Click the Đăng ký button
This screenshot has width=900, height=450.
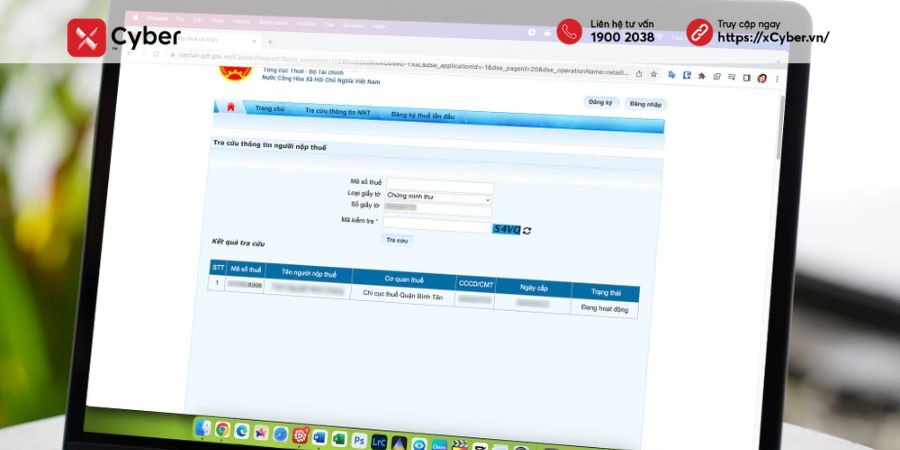[601, 102]
